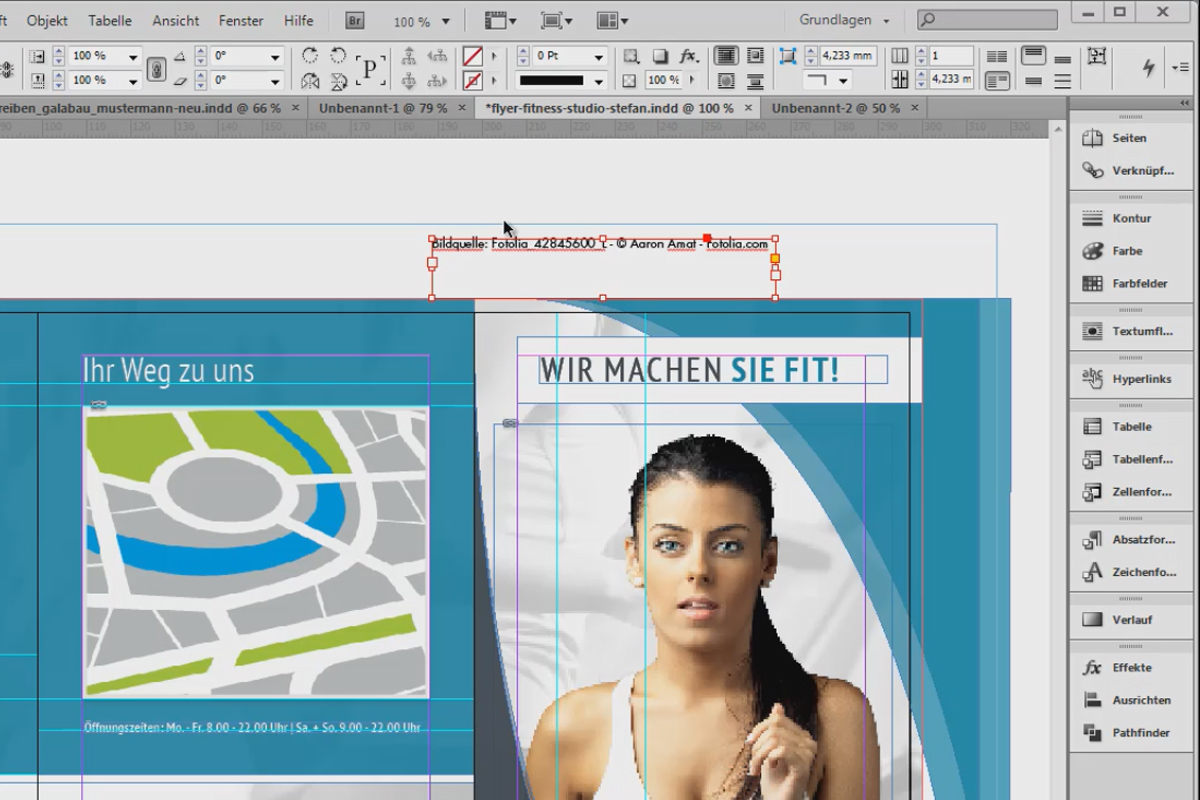
Task: Center text vertically in frame
Action: (1033, 80)
